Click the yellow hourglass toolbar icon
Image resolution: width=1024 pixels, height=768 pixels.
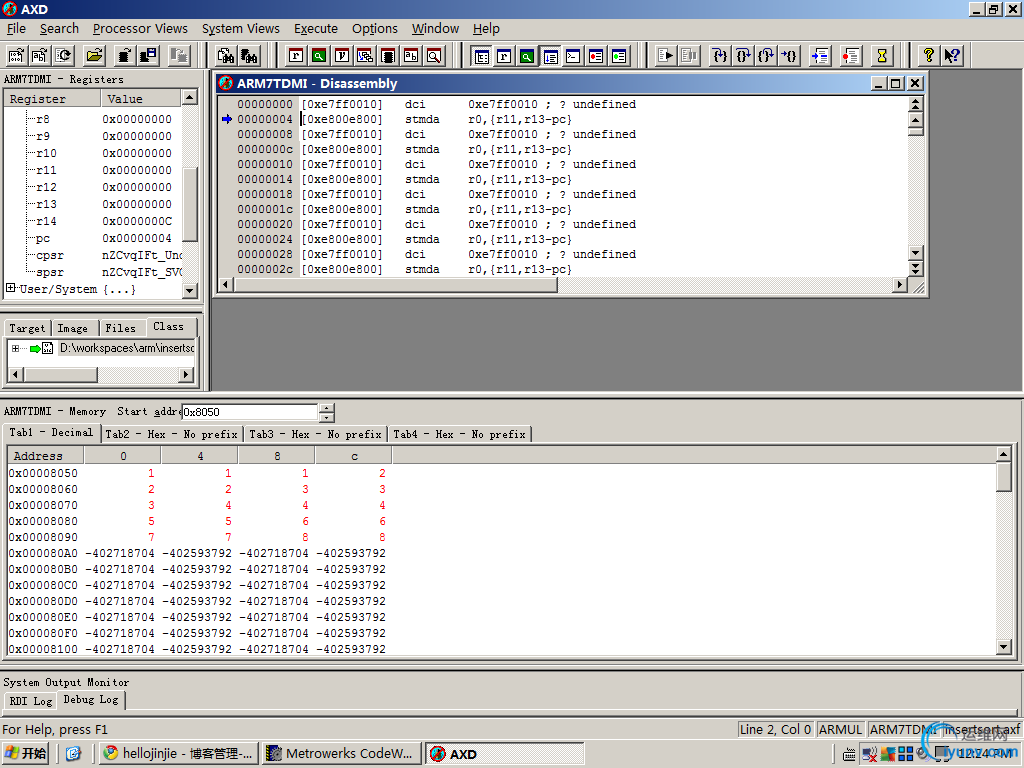point(882,56)
